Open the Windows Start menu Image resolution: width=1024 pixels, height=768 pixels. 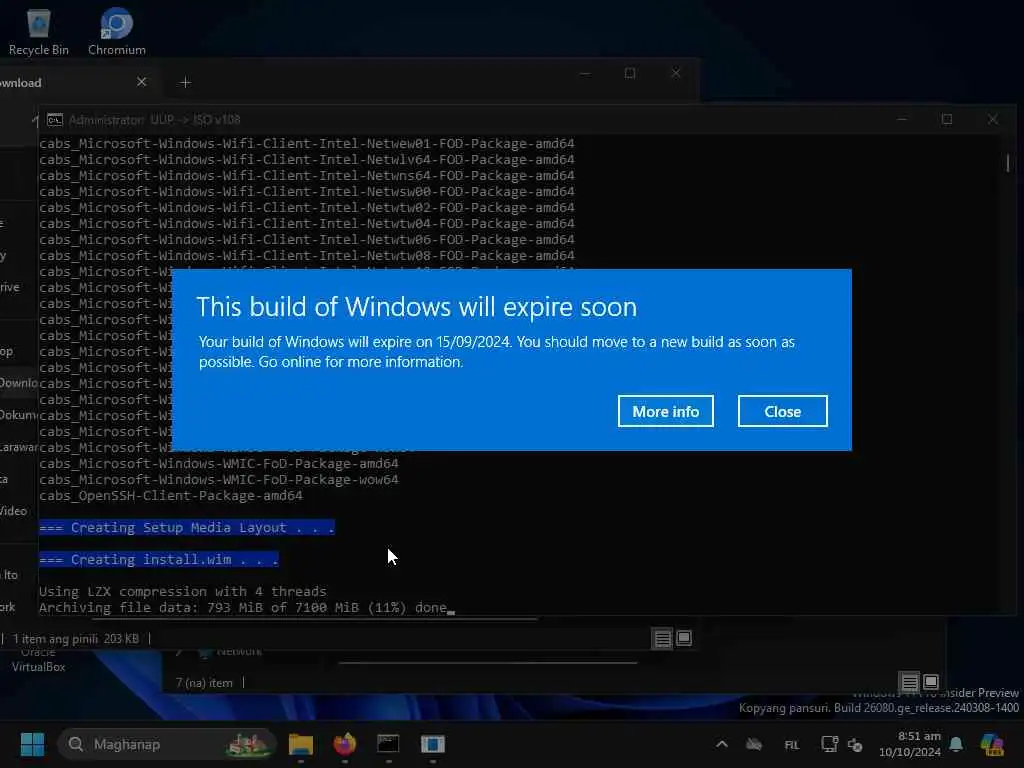click(x=32, y=744)
